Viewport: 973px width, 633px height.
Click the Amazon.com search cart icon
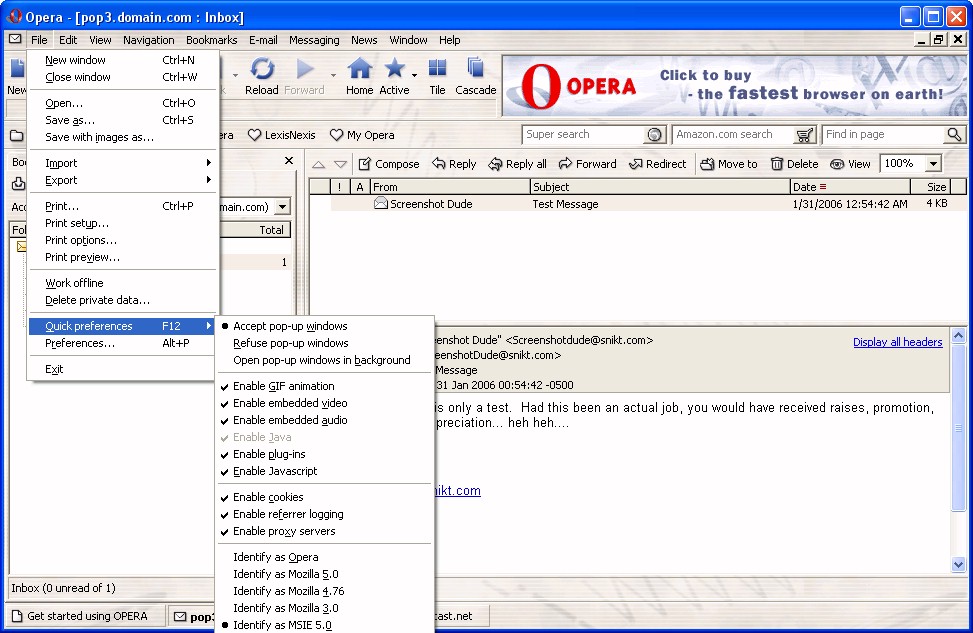(x=804, y=135)
